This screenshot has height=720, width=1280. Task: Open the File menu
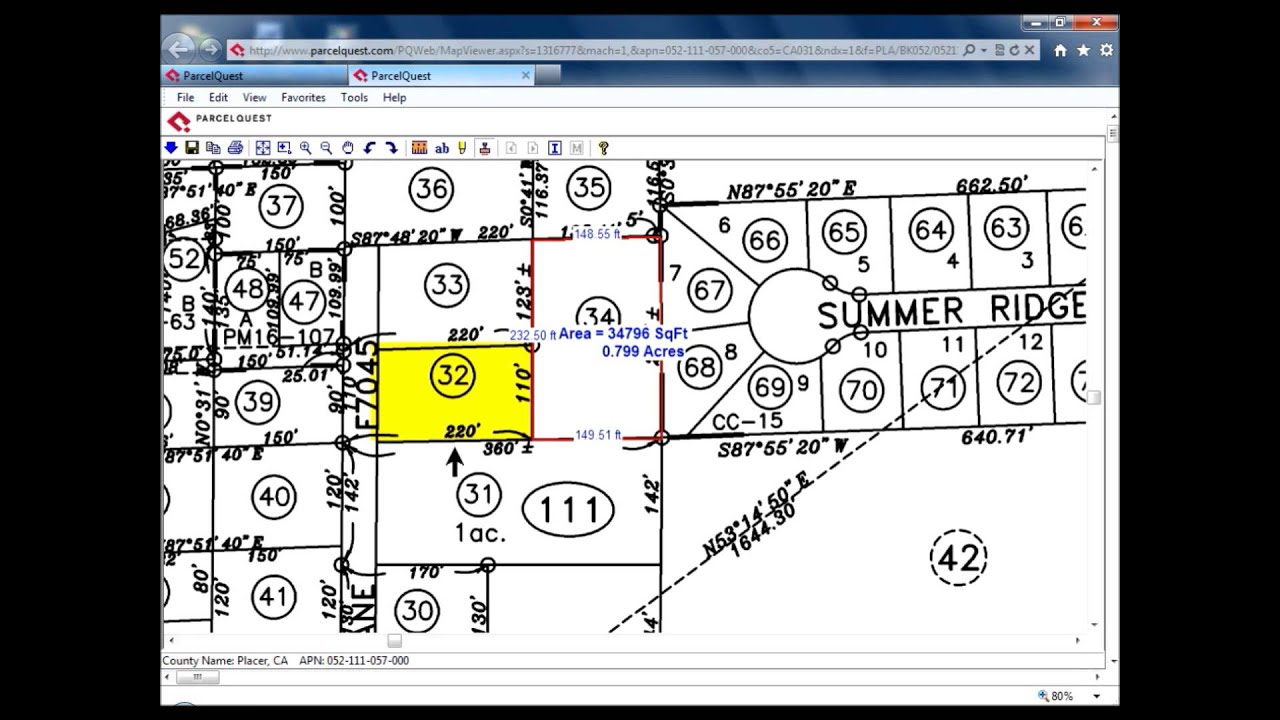tap(186, 97)
